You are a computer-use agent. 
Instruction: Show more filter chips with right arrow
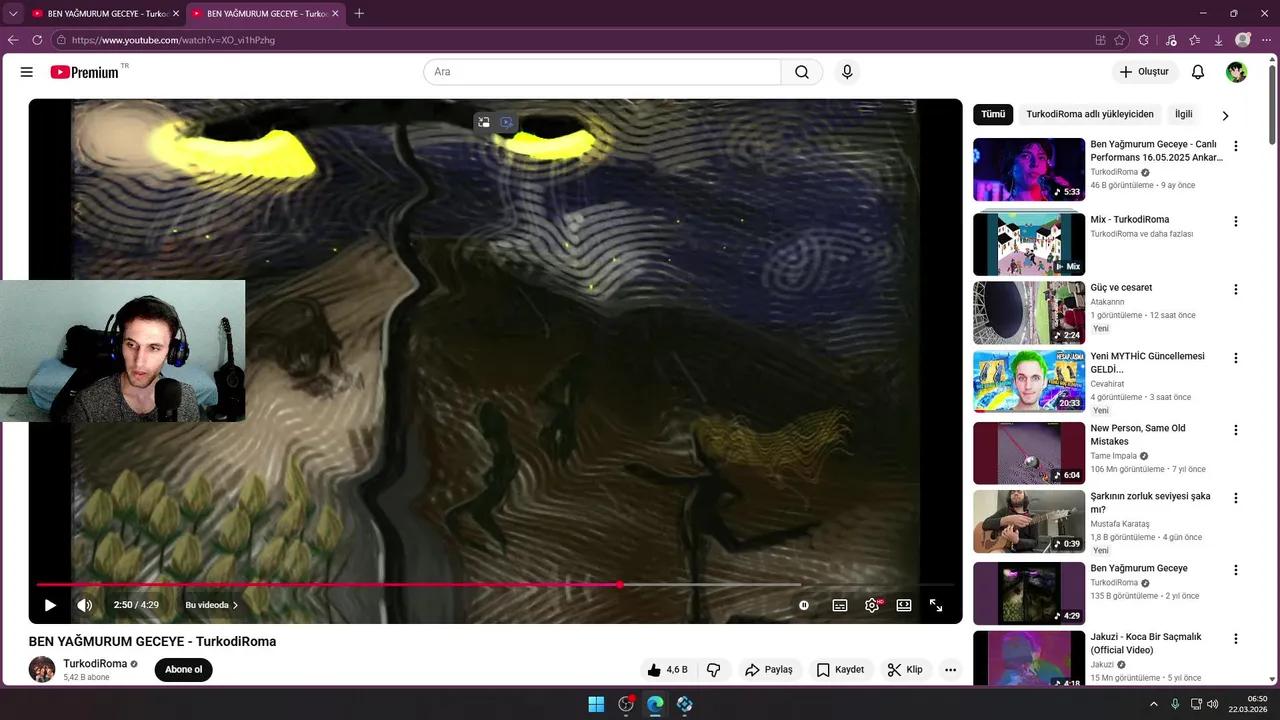[x=1225, y=115]
